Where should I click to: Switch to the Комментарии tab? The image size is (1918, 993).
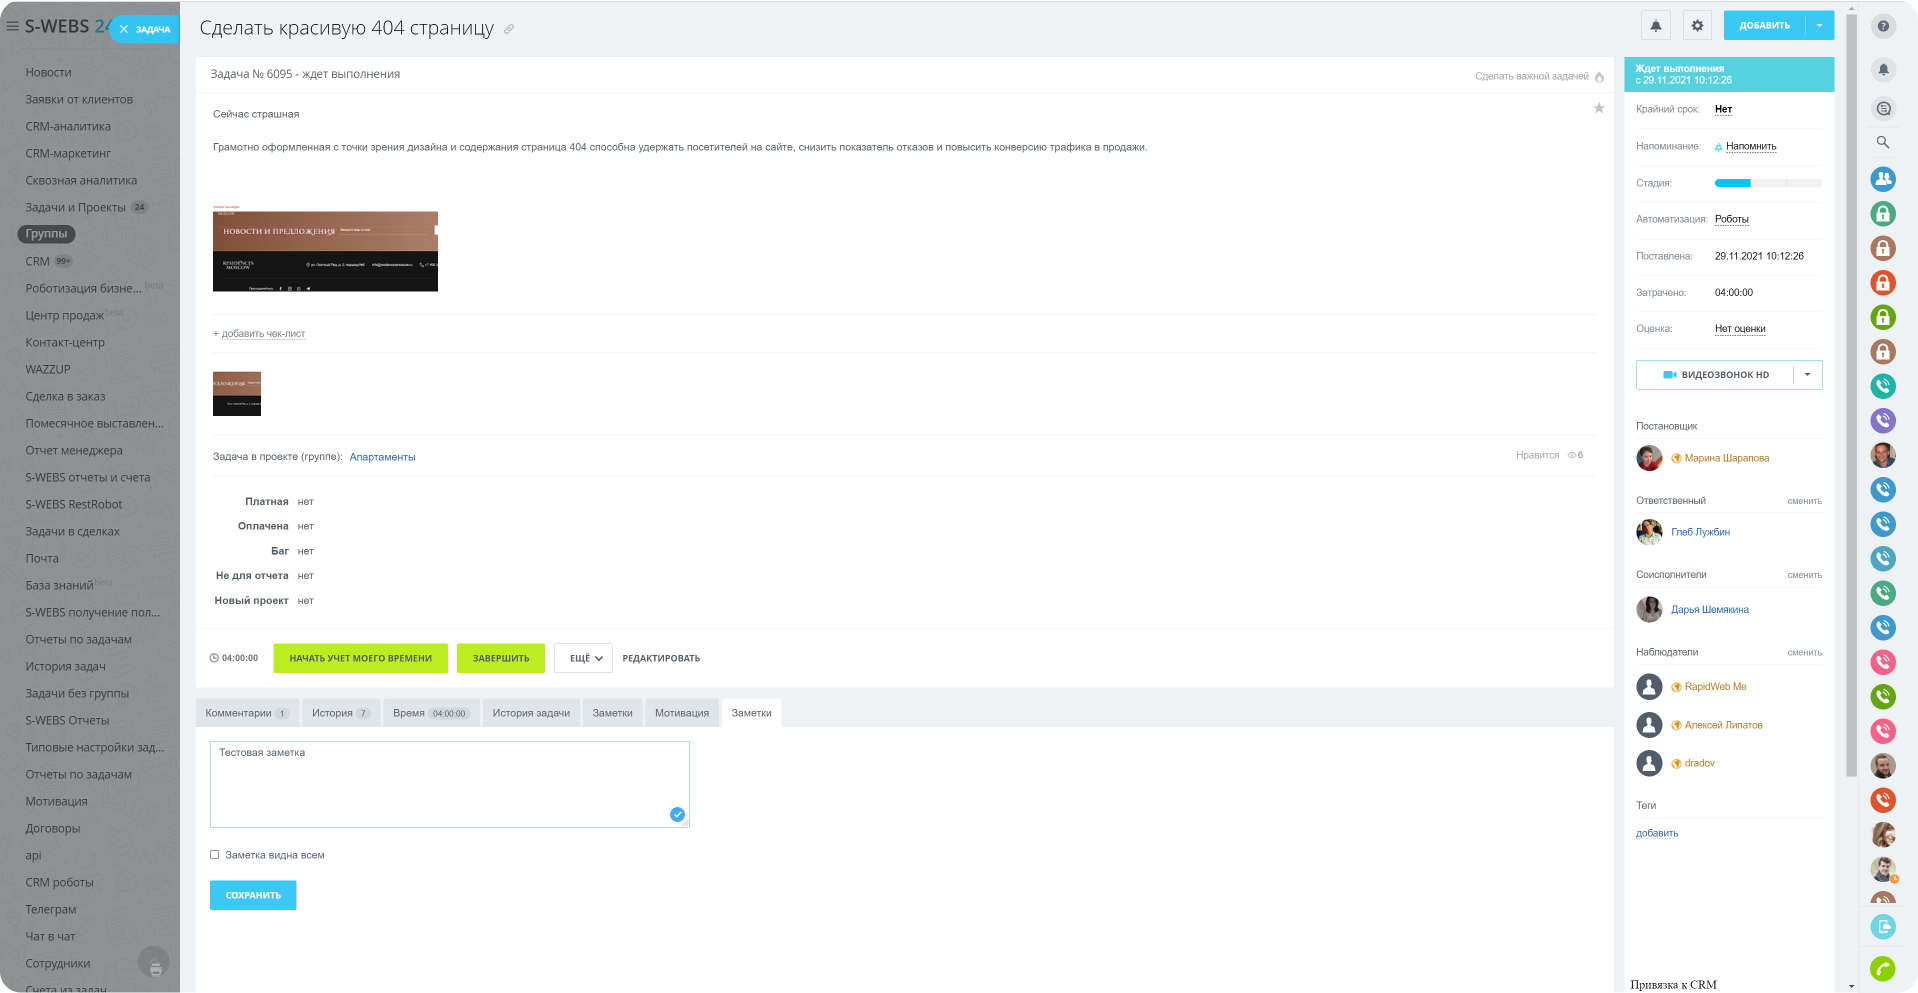pos(247,713)
